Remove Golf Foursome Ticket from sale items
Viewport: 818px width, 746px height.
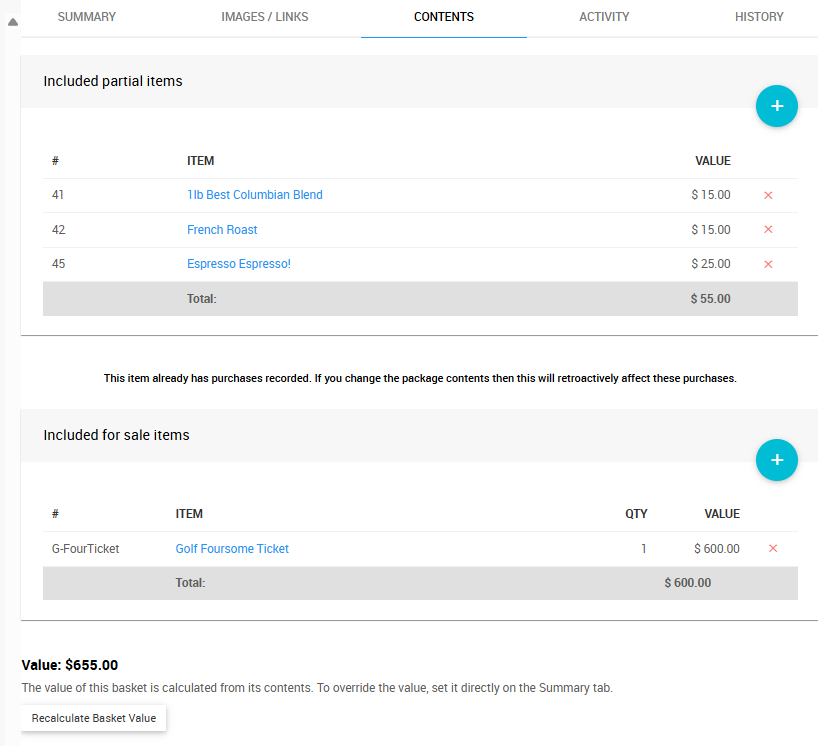(773, 549)
